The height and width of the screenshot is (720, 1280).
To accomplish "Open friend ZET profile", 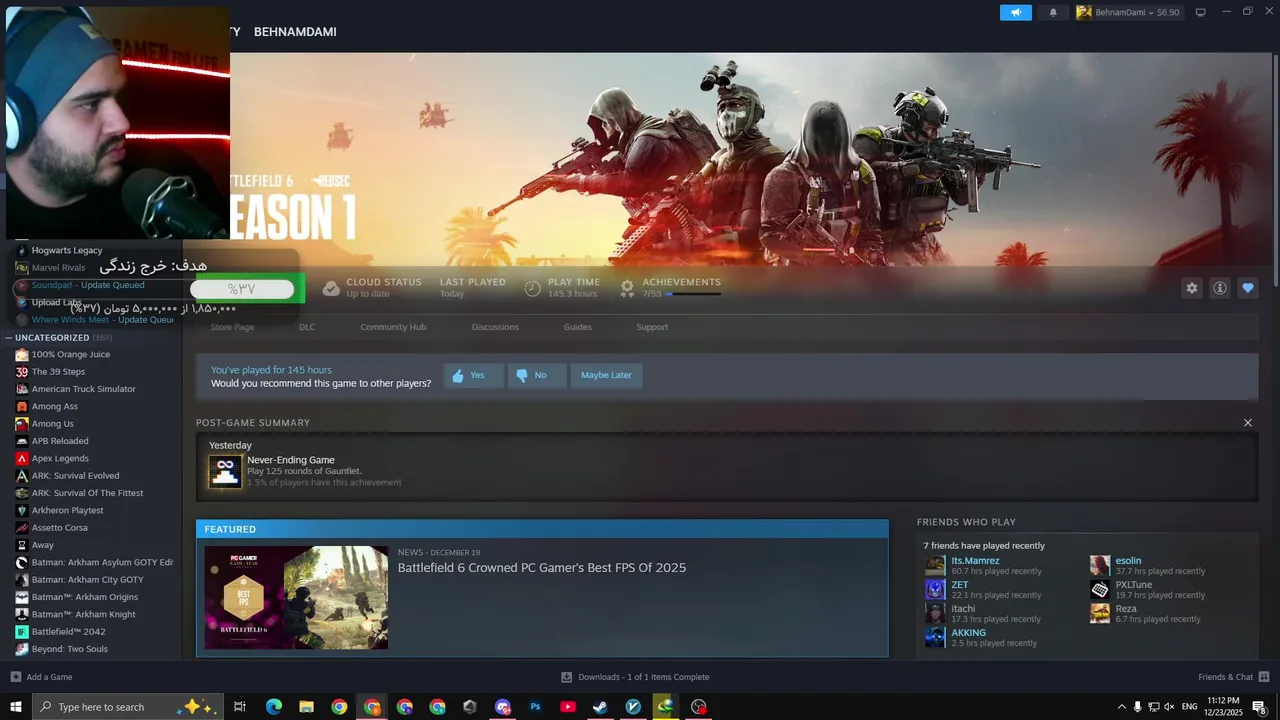I will tap(959, 585).
